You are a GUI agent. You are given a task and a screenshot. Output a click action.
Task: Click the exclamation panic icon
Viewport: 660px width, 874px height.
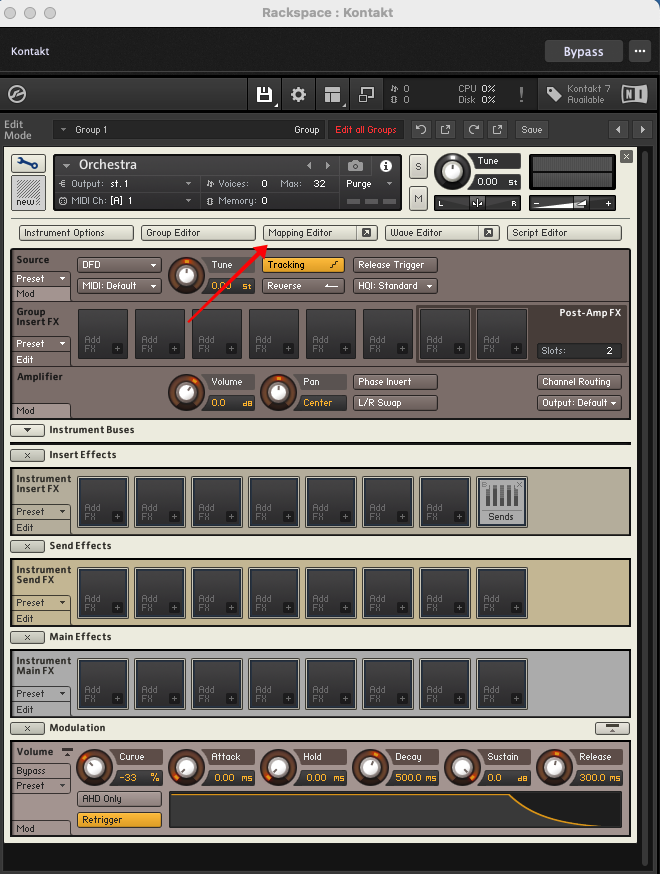click(521, 94)
